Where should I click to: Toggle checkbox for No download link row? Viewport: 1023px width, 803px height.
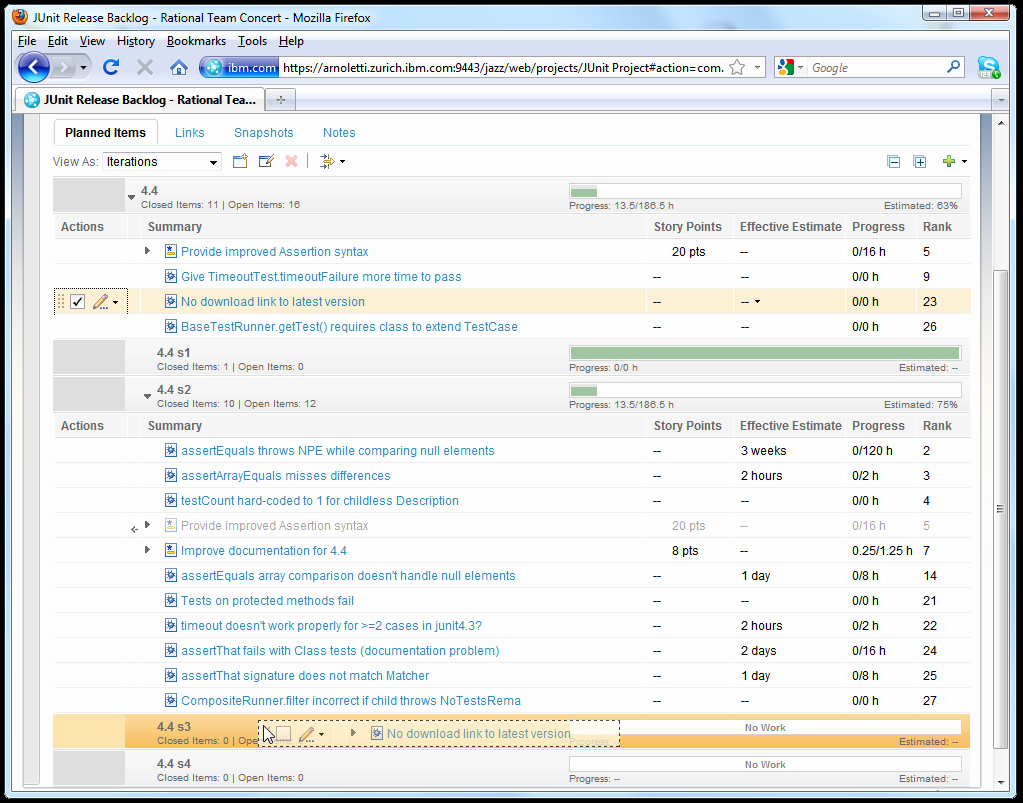click(78, 301)
